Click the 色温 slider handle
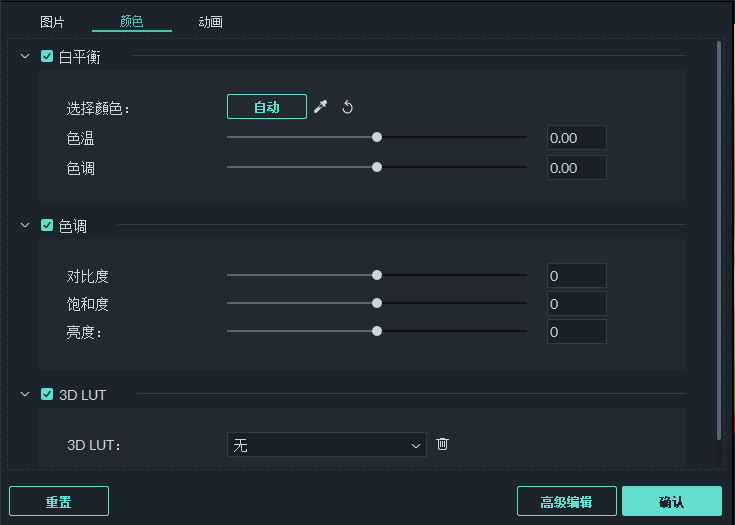735x525 pixels. pyautogui.click(x=377, y=137)
